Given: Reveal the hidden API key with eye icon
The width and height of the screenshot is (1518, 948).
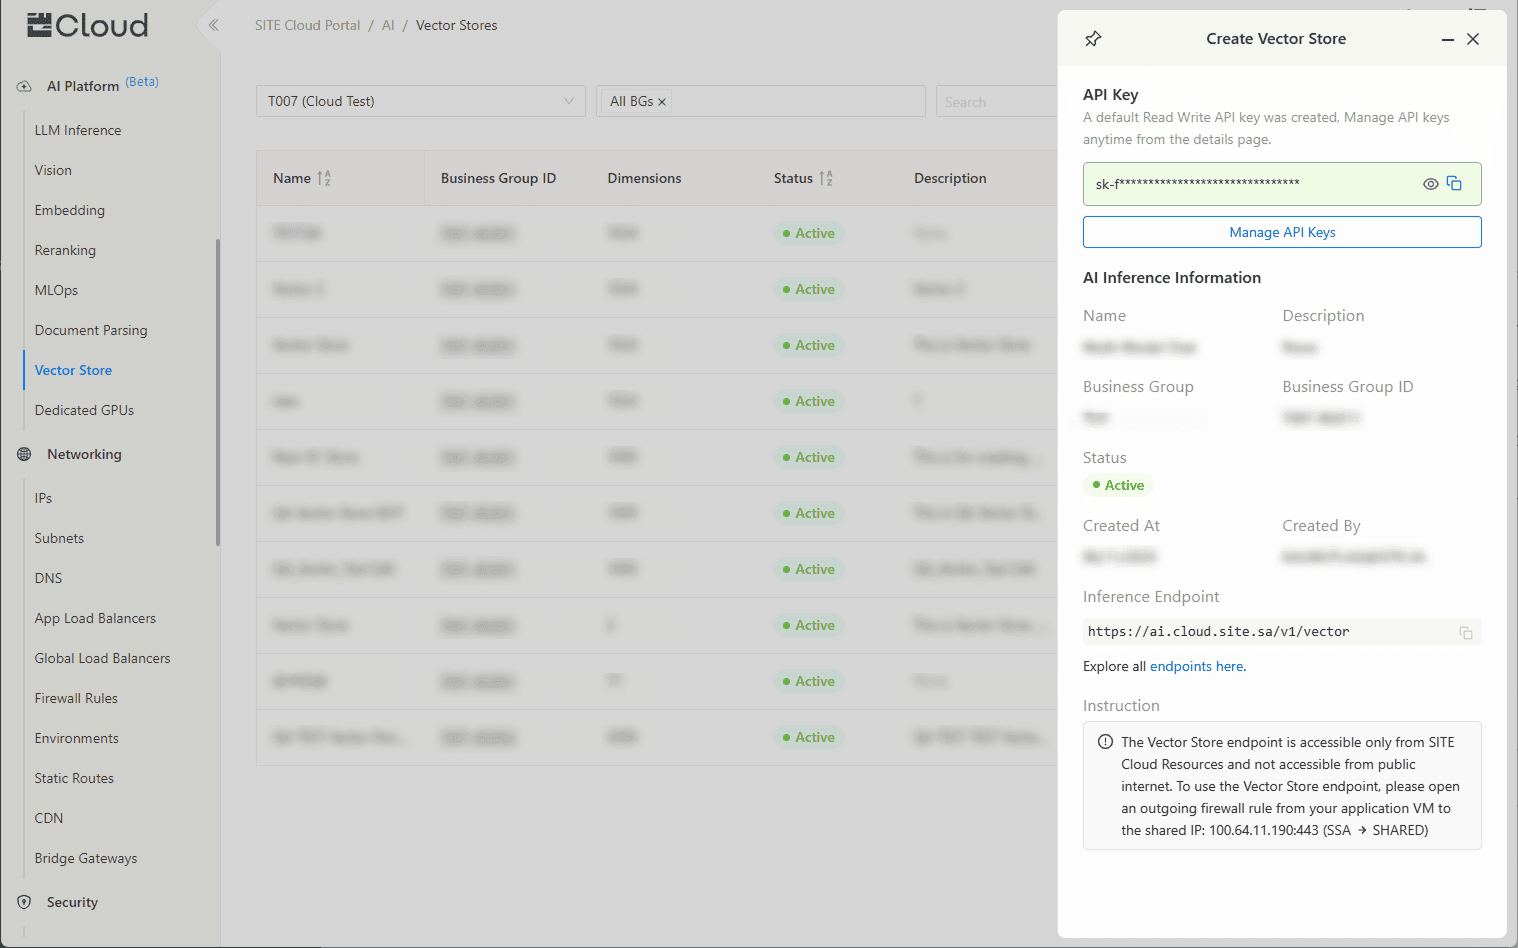Looking at the screenshot, I should tap(1430, 184).
